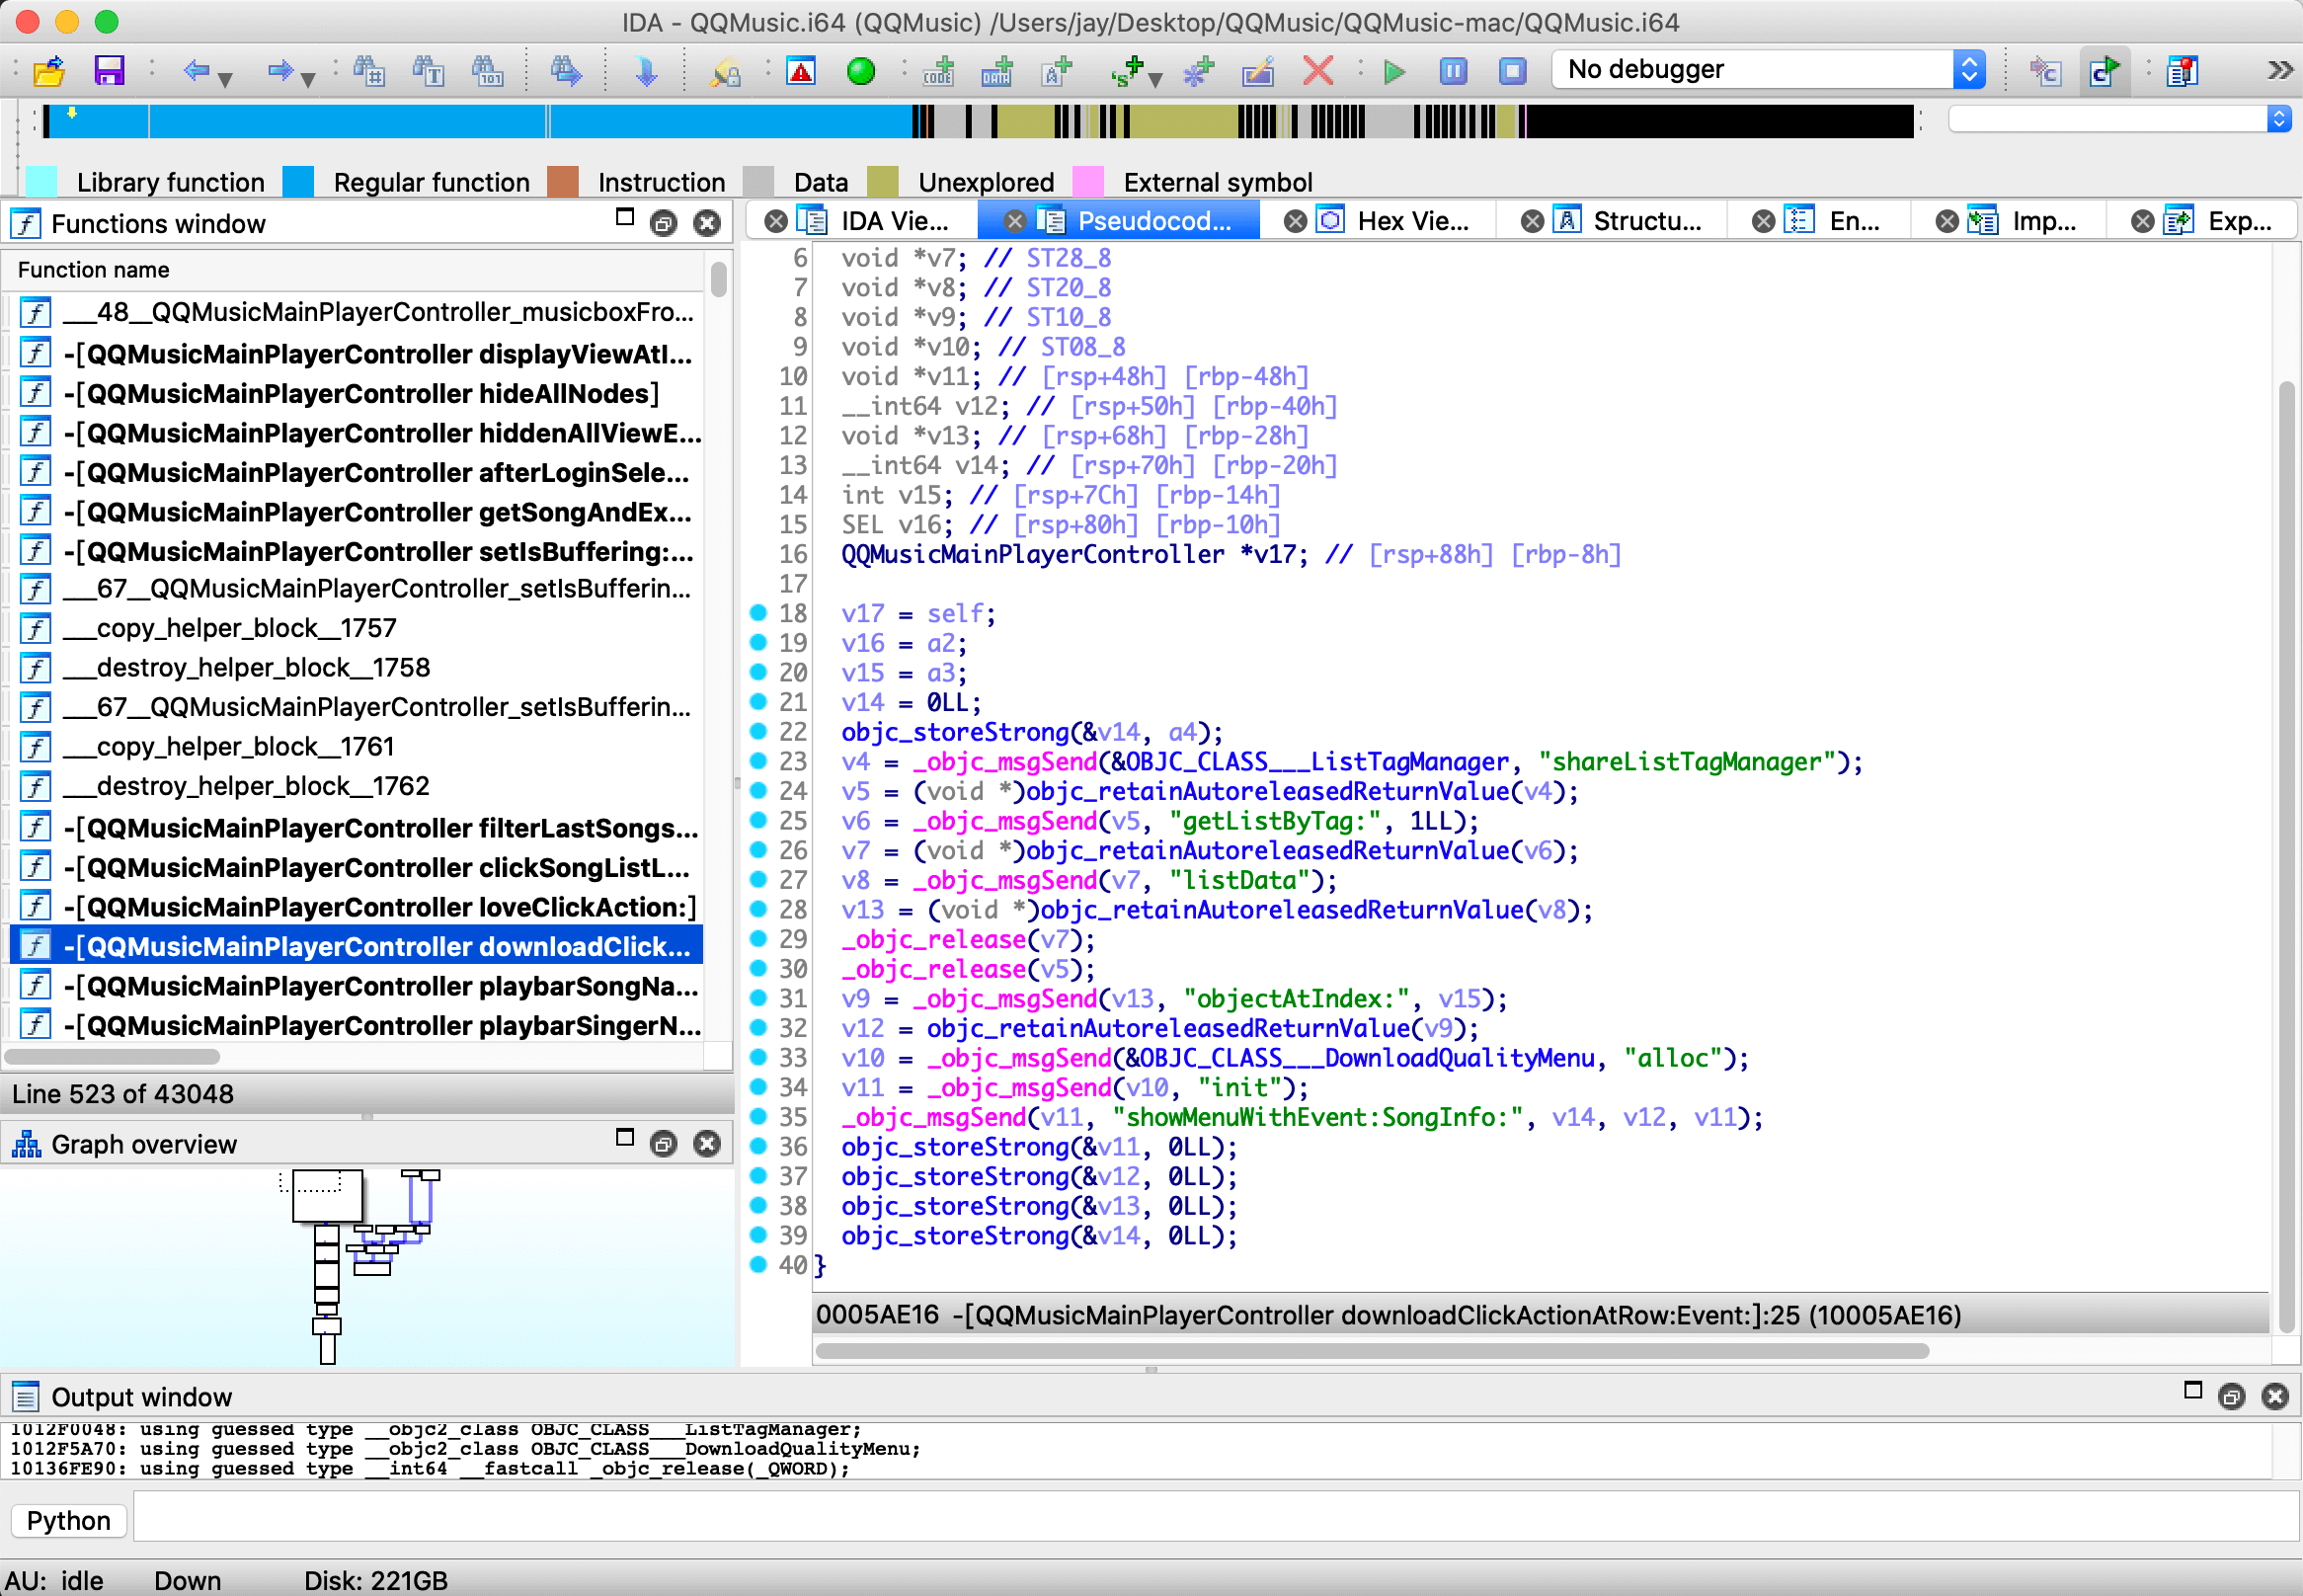Close the IDA View tab
Image resolution: width=2303 pixels, height=1596 pixels.
[775, 221]
